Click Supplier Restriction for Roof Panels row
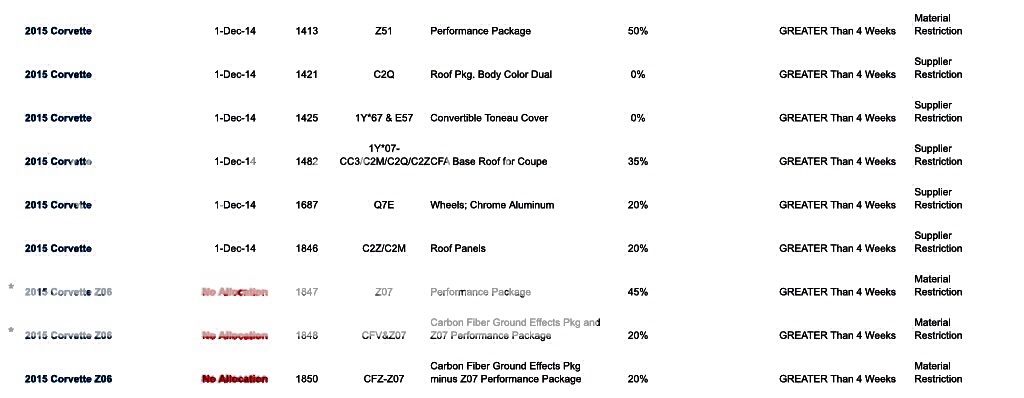This screenshot has width=1024, height=398. click(938, 242)
